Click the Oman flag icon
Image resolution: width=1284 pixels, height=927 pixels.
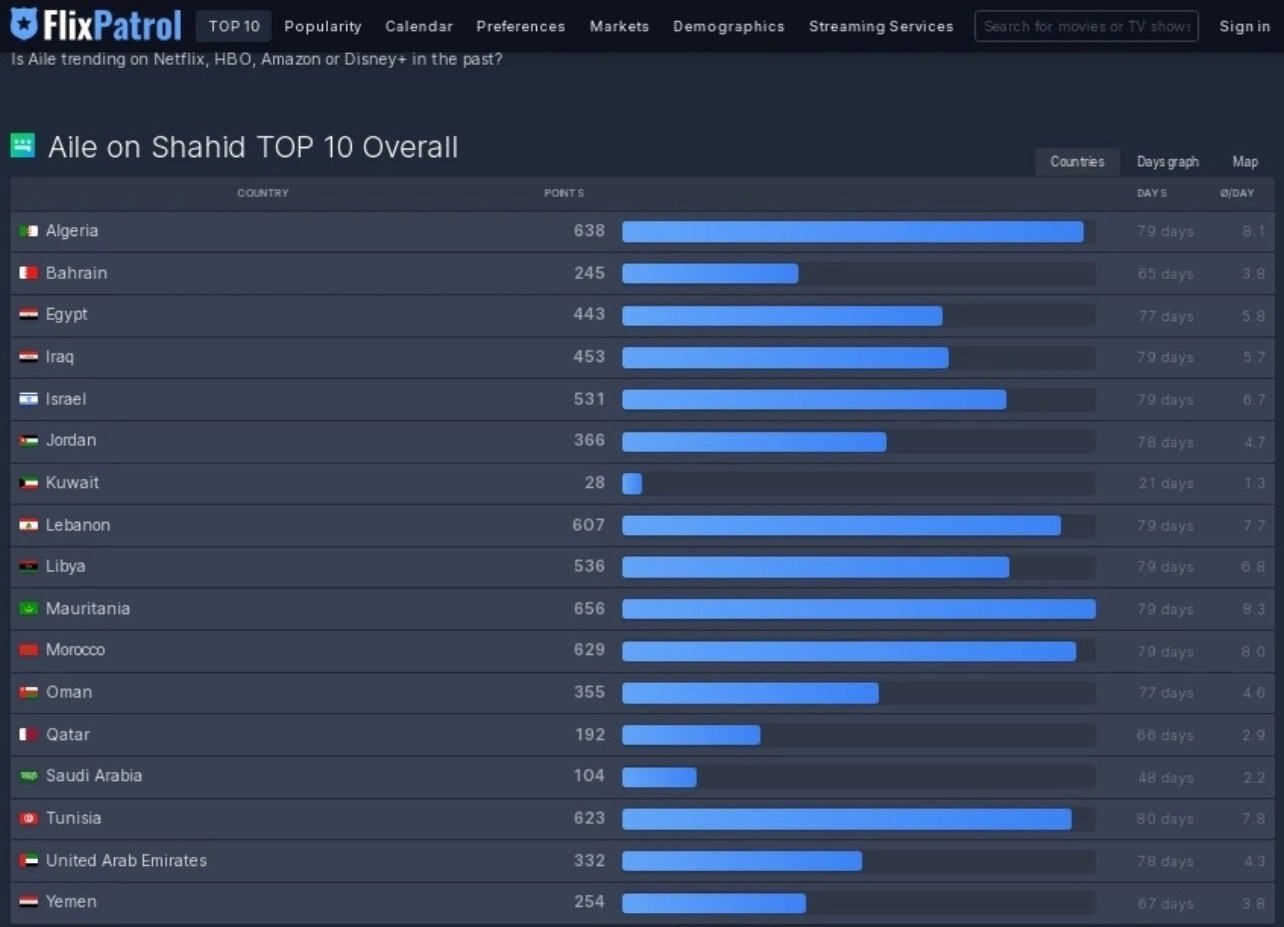tap(29, 692)
